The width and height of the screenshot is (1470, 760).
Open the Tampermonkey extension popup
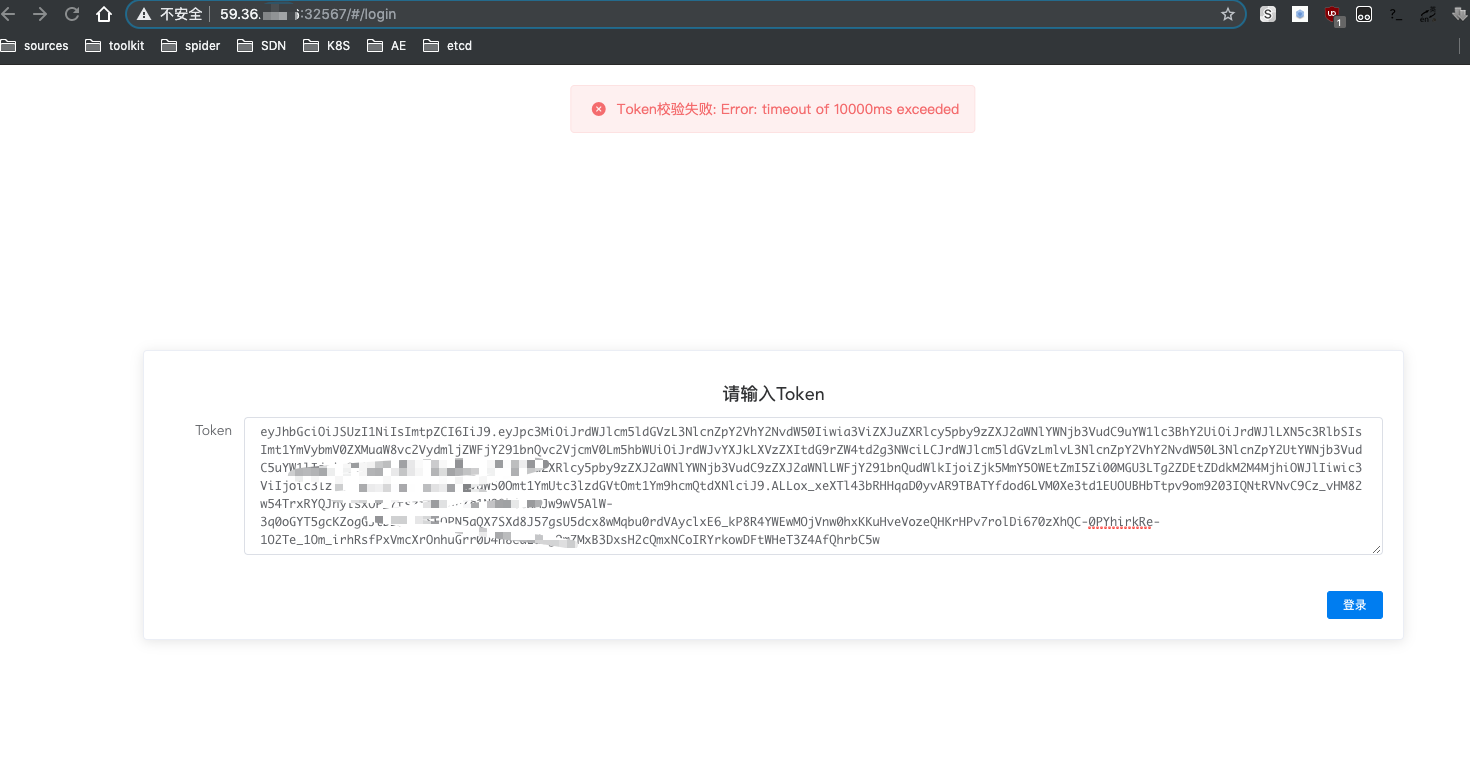(x=1363, y=14)
